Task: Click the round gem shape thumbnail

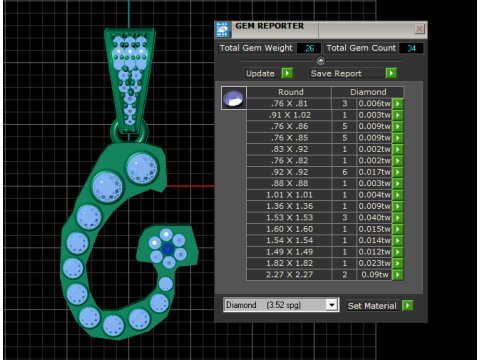Action: [234, 98]
